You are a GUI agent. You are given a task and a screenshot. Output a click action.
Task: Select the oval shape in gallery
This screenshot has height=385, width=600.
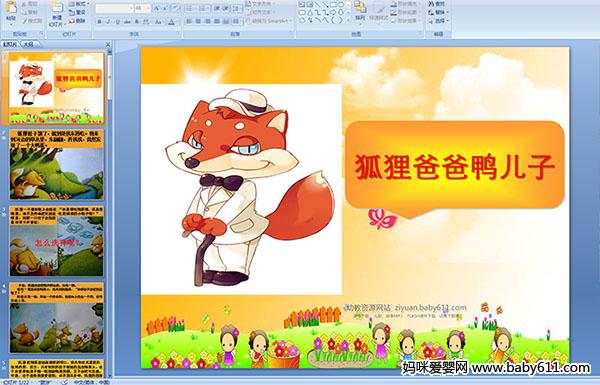[x=341, y=5]
